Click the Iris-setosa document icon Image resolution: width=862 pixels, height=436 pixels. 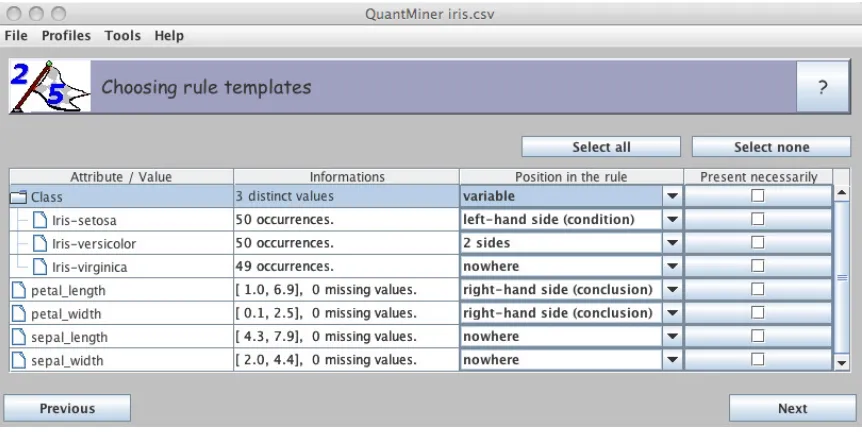click(40, 220)
